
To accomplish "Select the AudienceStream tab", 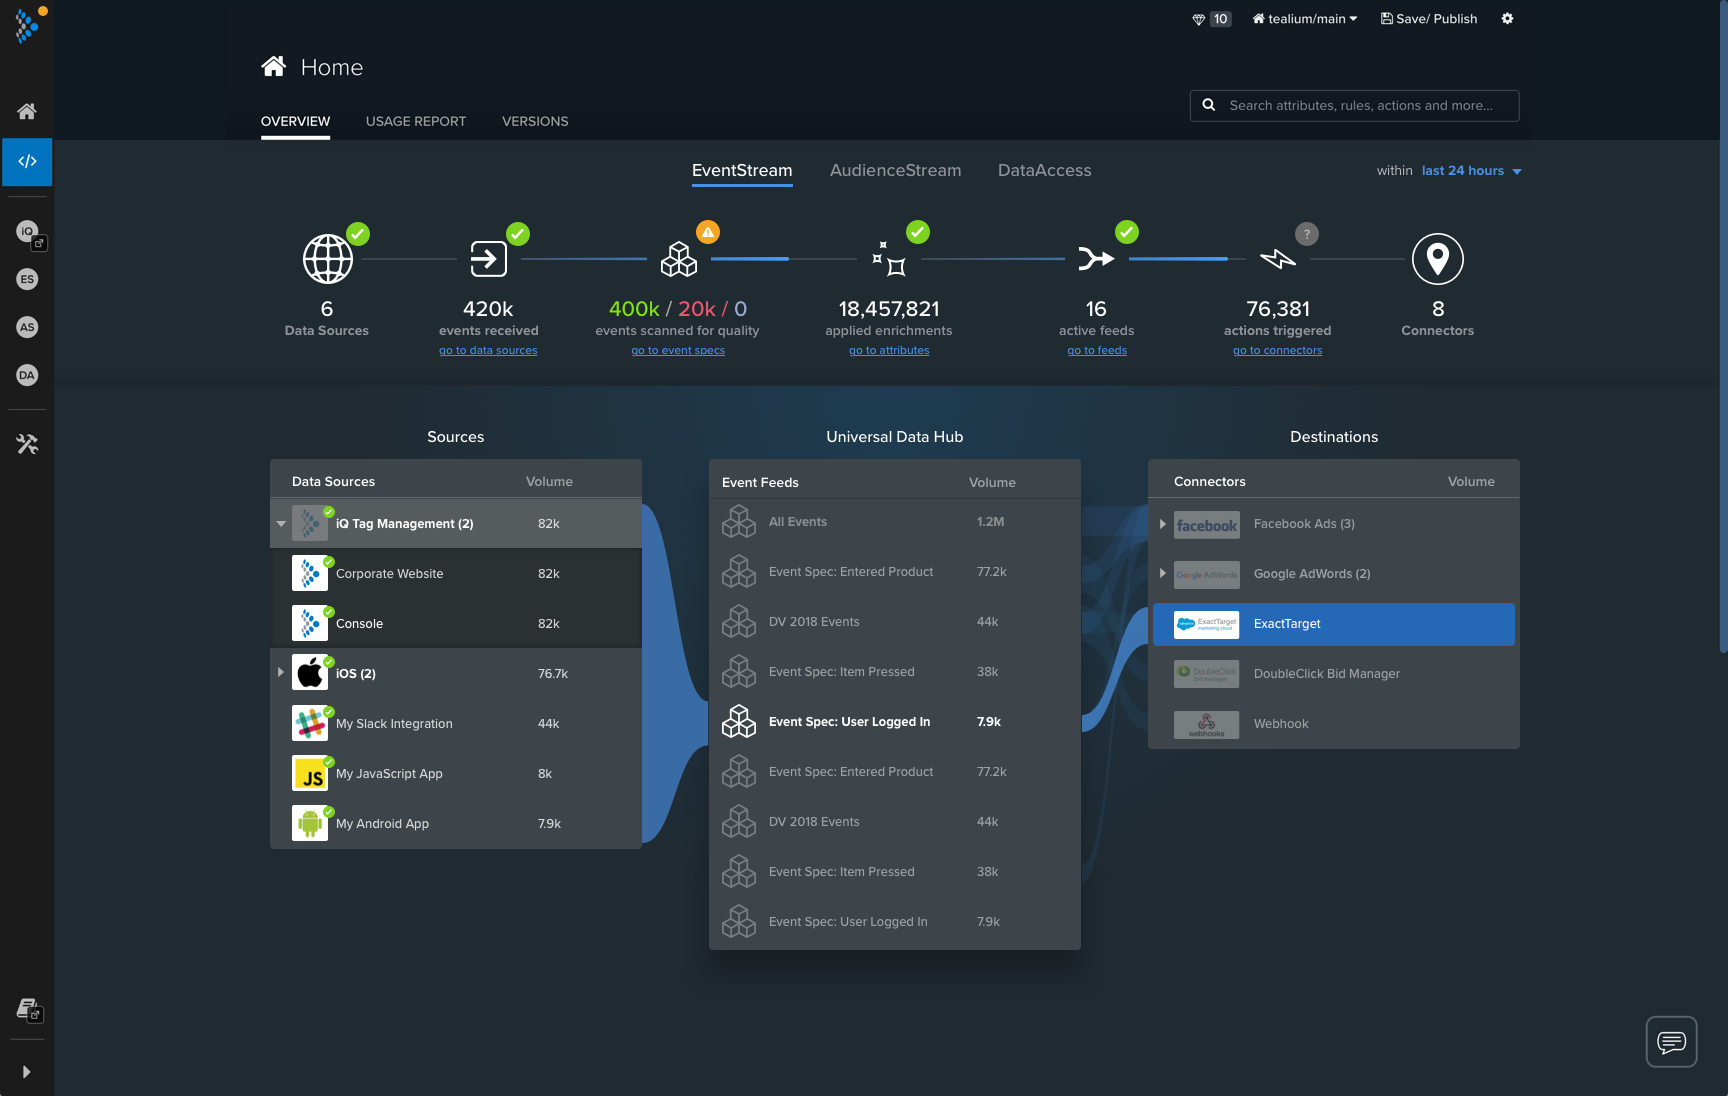I will tap(896, 170).
